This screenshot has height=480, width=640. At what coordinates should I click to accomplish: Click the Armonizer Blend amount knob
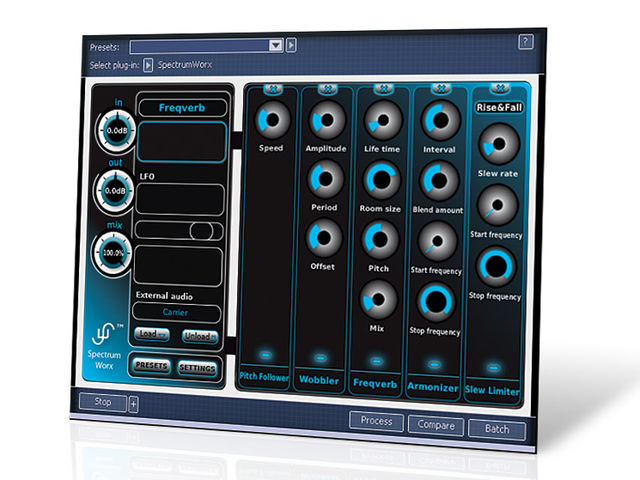coord(439,180)
